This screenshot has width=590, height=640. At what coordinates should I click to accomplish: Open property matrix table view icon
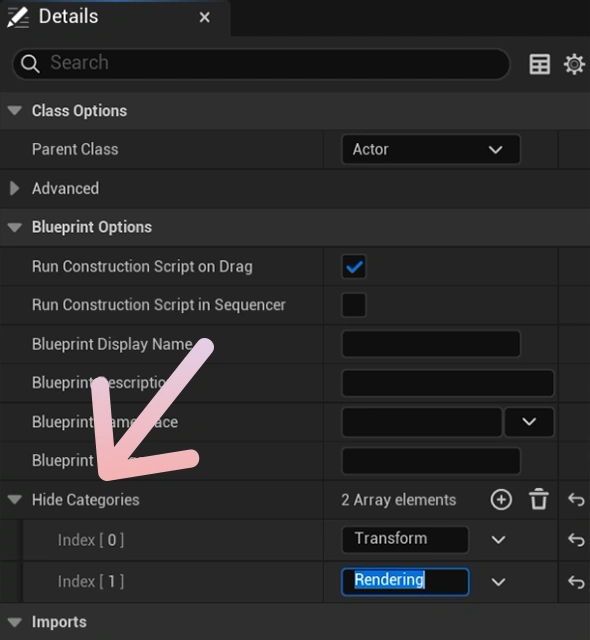click(539, 64)
